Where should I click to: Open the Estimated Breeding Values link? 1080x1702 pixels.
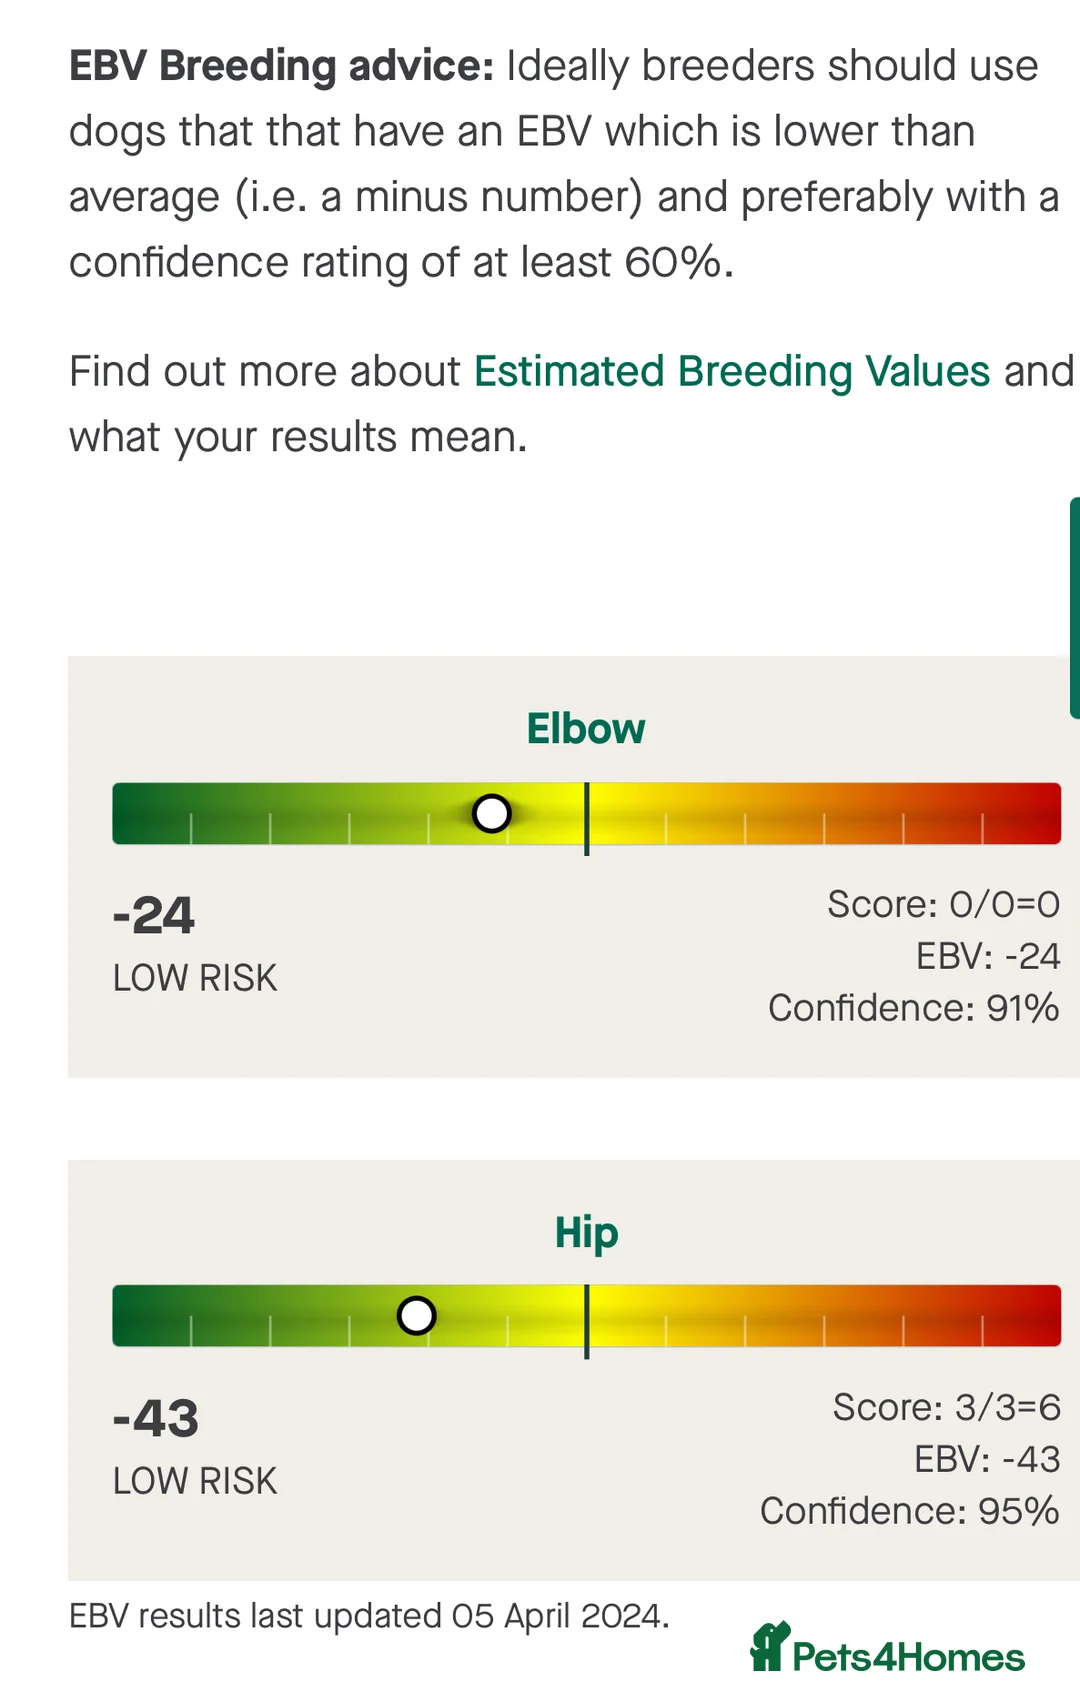[x=732, y=371]
